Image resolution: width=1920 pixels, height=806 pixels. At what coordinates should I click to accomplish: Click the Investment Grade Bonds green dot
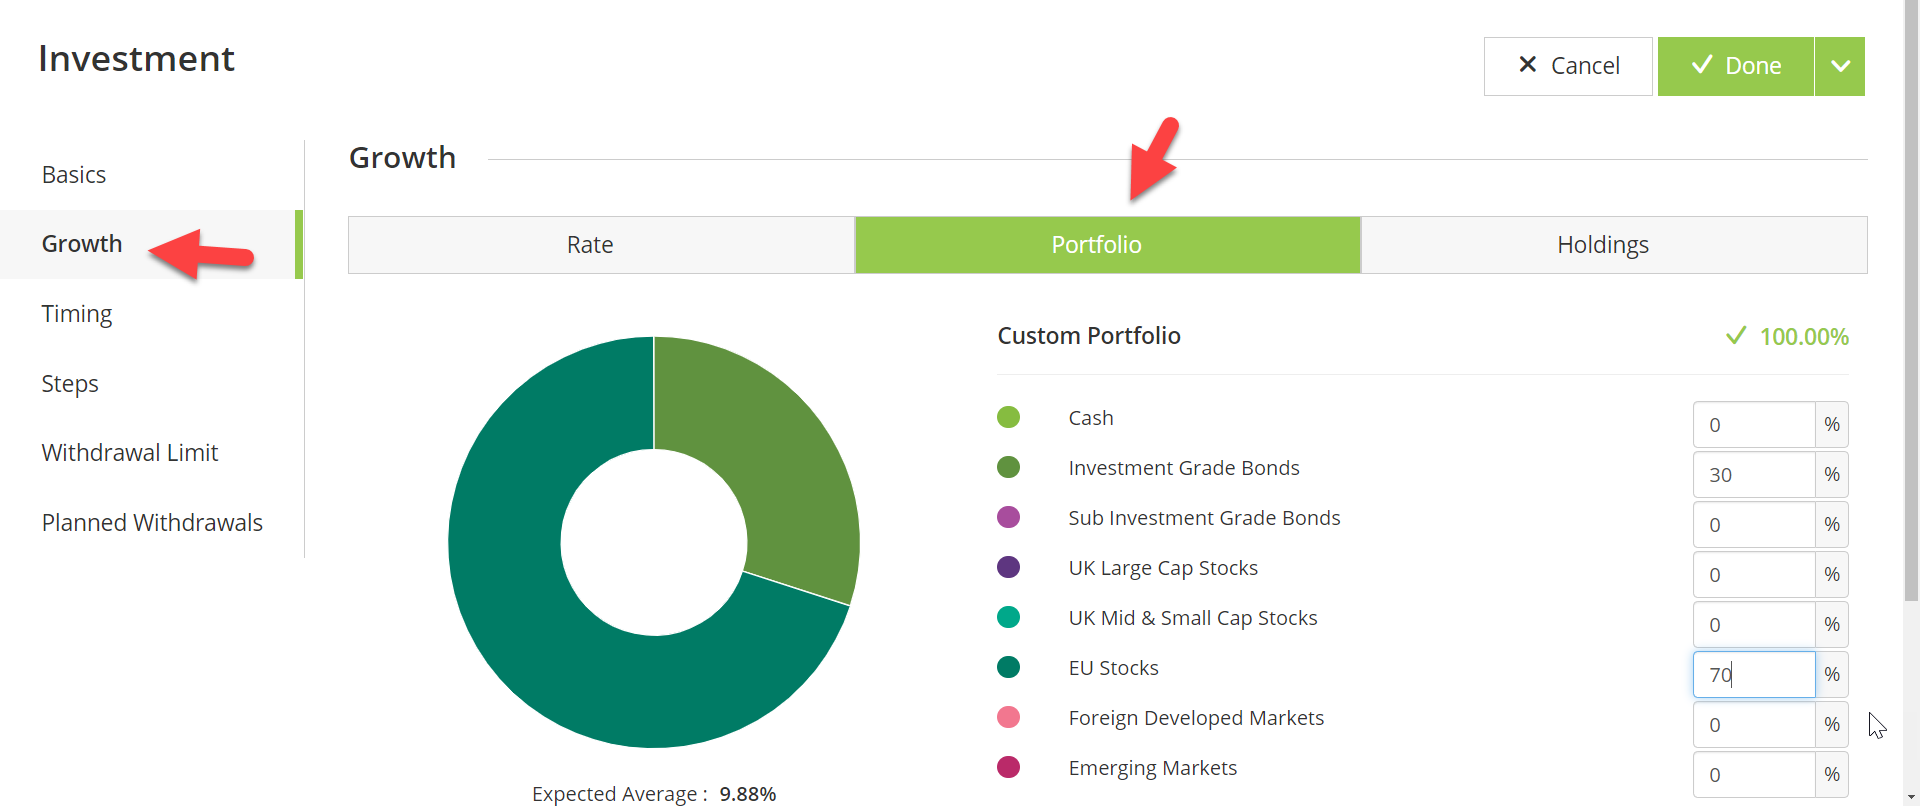click(x=1008, y=467)
